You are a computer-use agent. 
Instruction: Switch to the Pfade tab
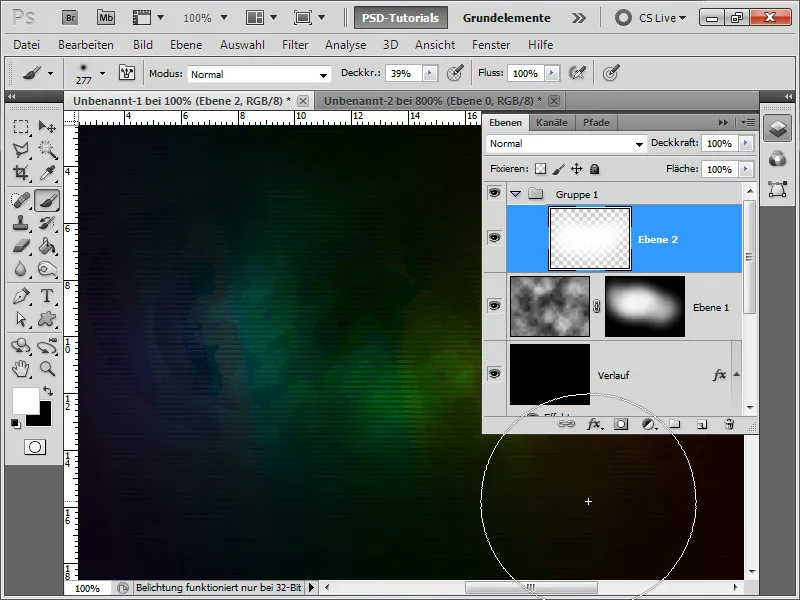tap(596, 122)
